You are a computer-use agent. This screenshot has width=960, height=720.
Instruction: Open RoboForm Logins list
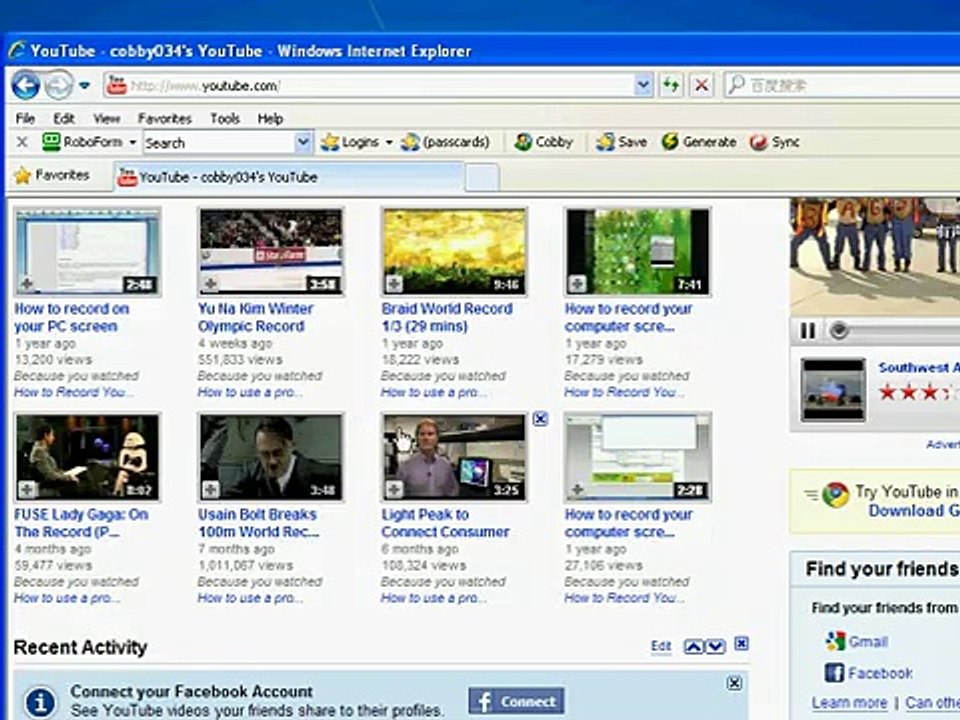(356, 142)
